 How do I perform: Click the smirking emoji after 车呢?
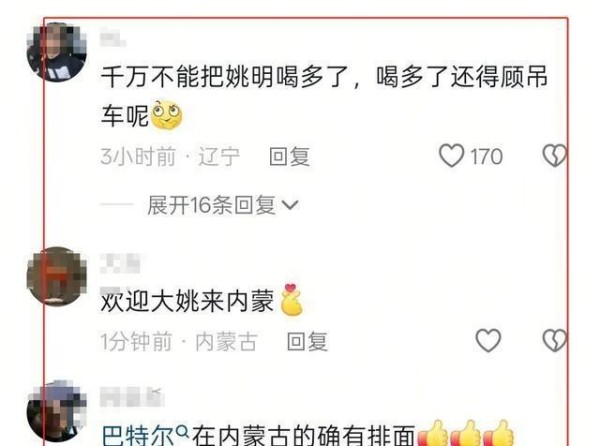[167, 115]
